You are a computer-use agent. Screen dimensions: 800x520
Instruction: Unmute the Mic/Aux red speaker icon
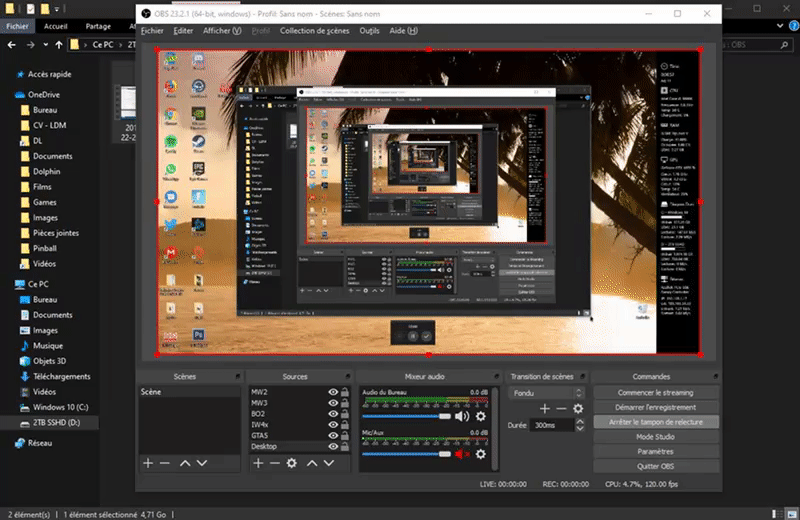pyautogui.click(x=462, y=455)
